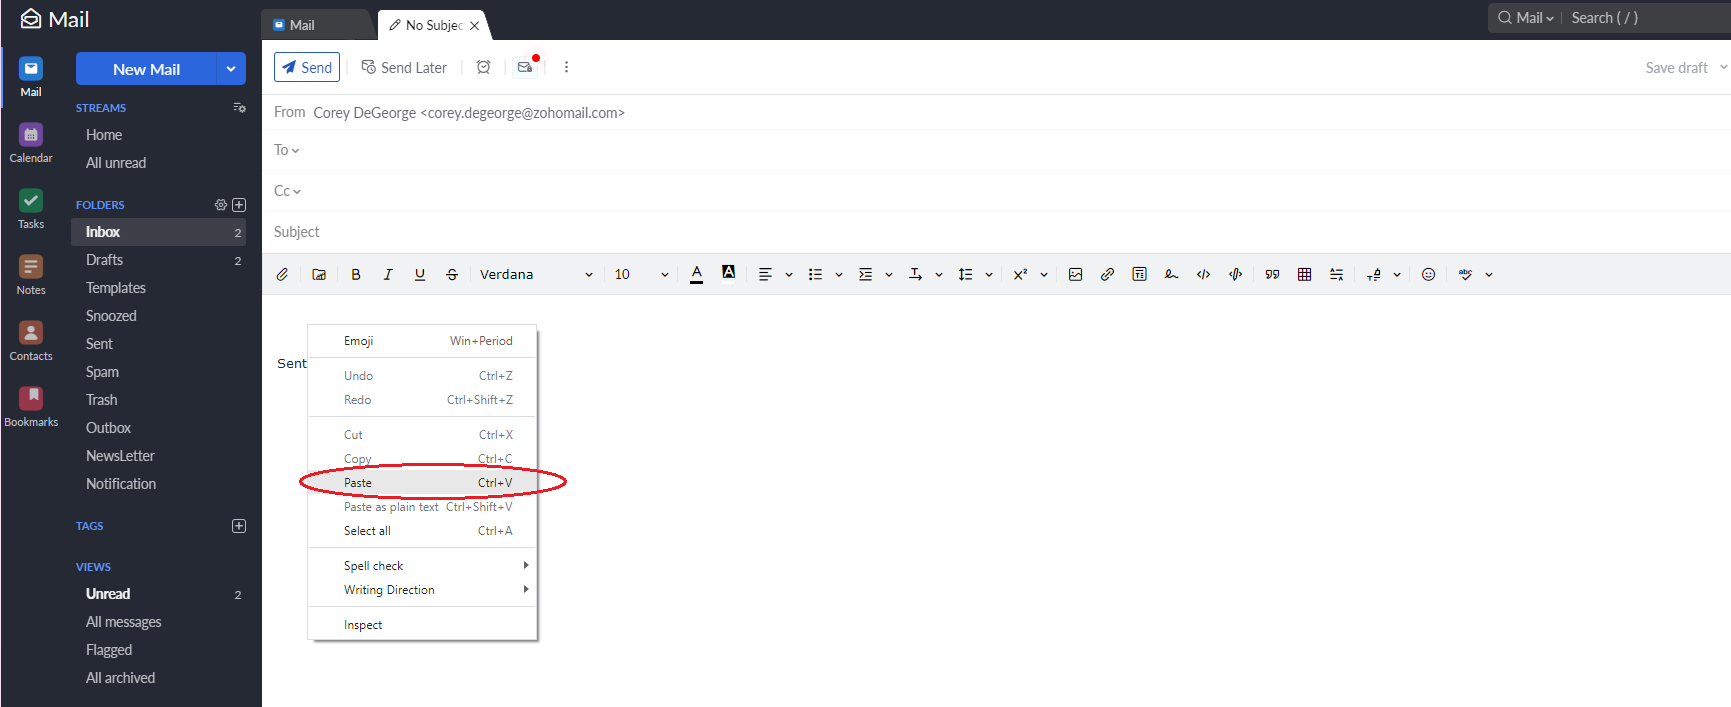
Task: Click the Send button
Action: tap(307, 67)
